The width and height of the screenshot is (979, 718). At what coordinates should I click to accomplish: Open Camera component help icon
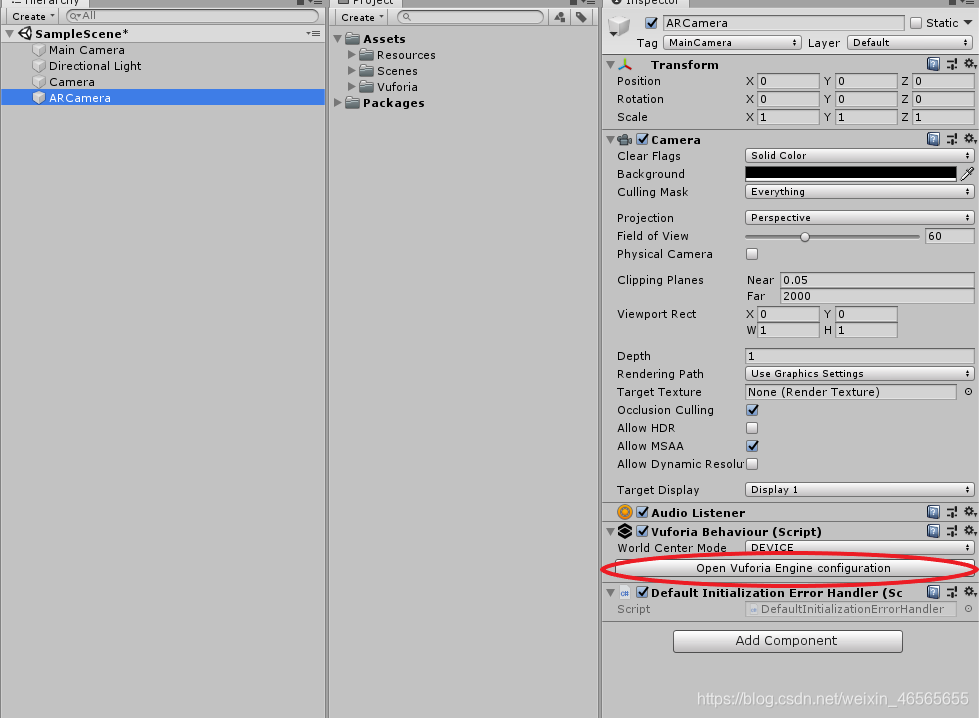click(933, 139)
